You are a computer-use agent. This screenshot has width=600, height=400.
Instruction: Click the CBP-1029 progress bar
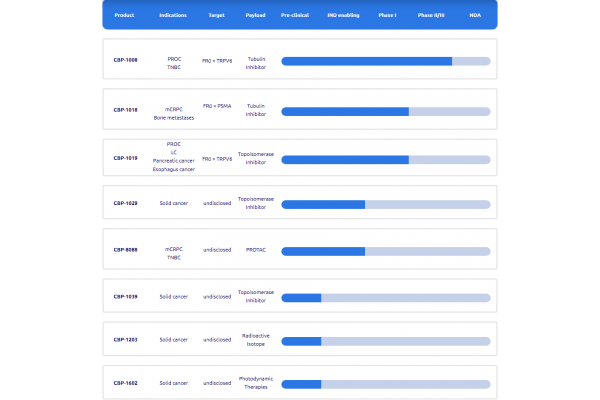[x=386, y=204]
